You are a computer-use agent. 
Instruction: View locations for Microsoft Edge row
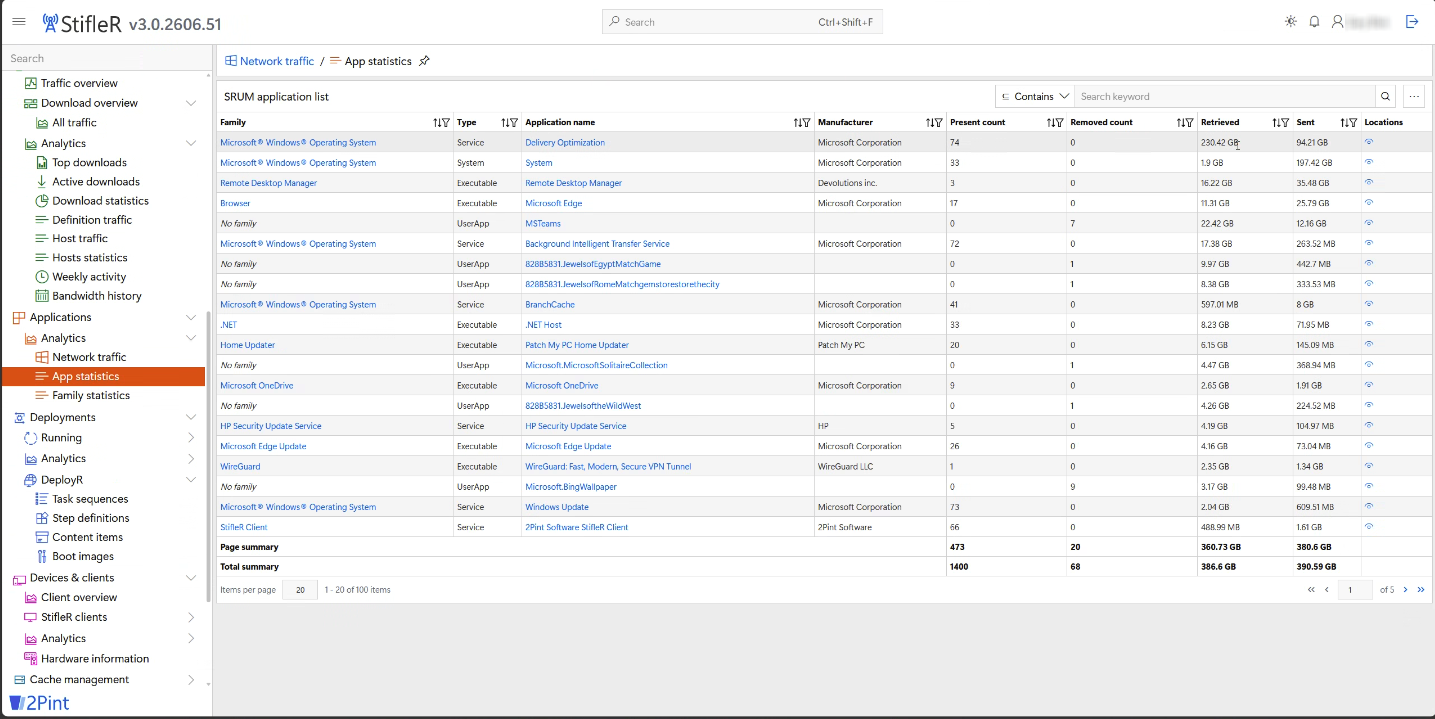tap(1369, 203)
